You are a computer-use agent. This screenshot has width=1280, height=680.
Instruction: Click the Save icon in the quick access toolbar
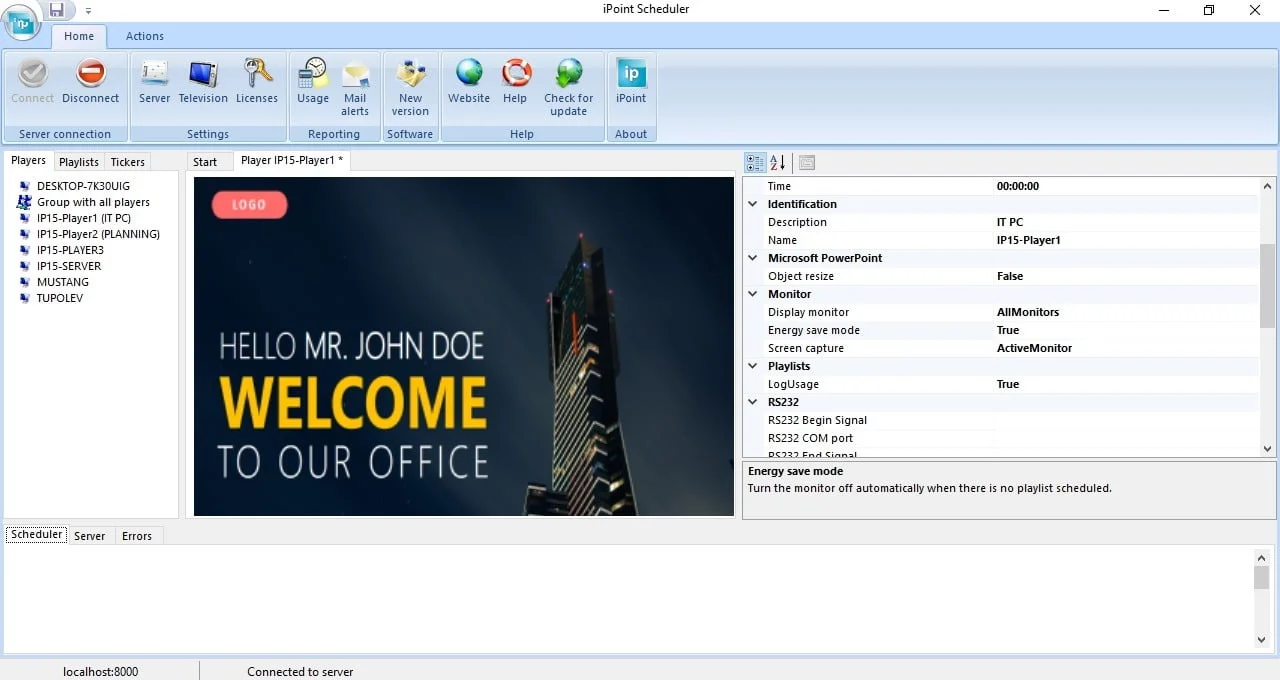57,10
